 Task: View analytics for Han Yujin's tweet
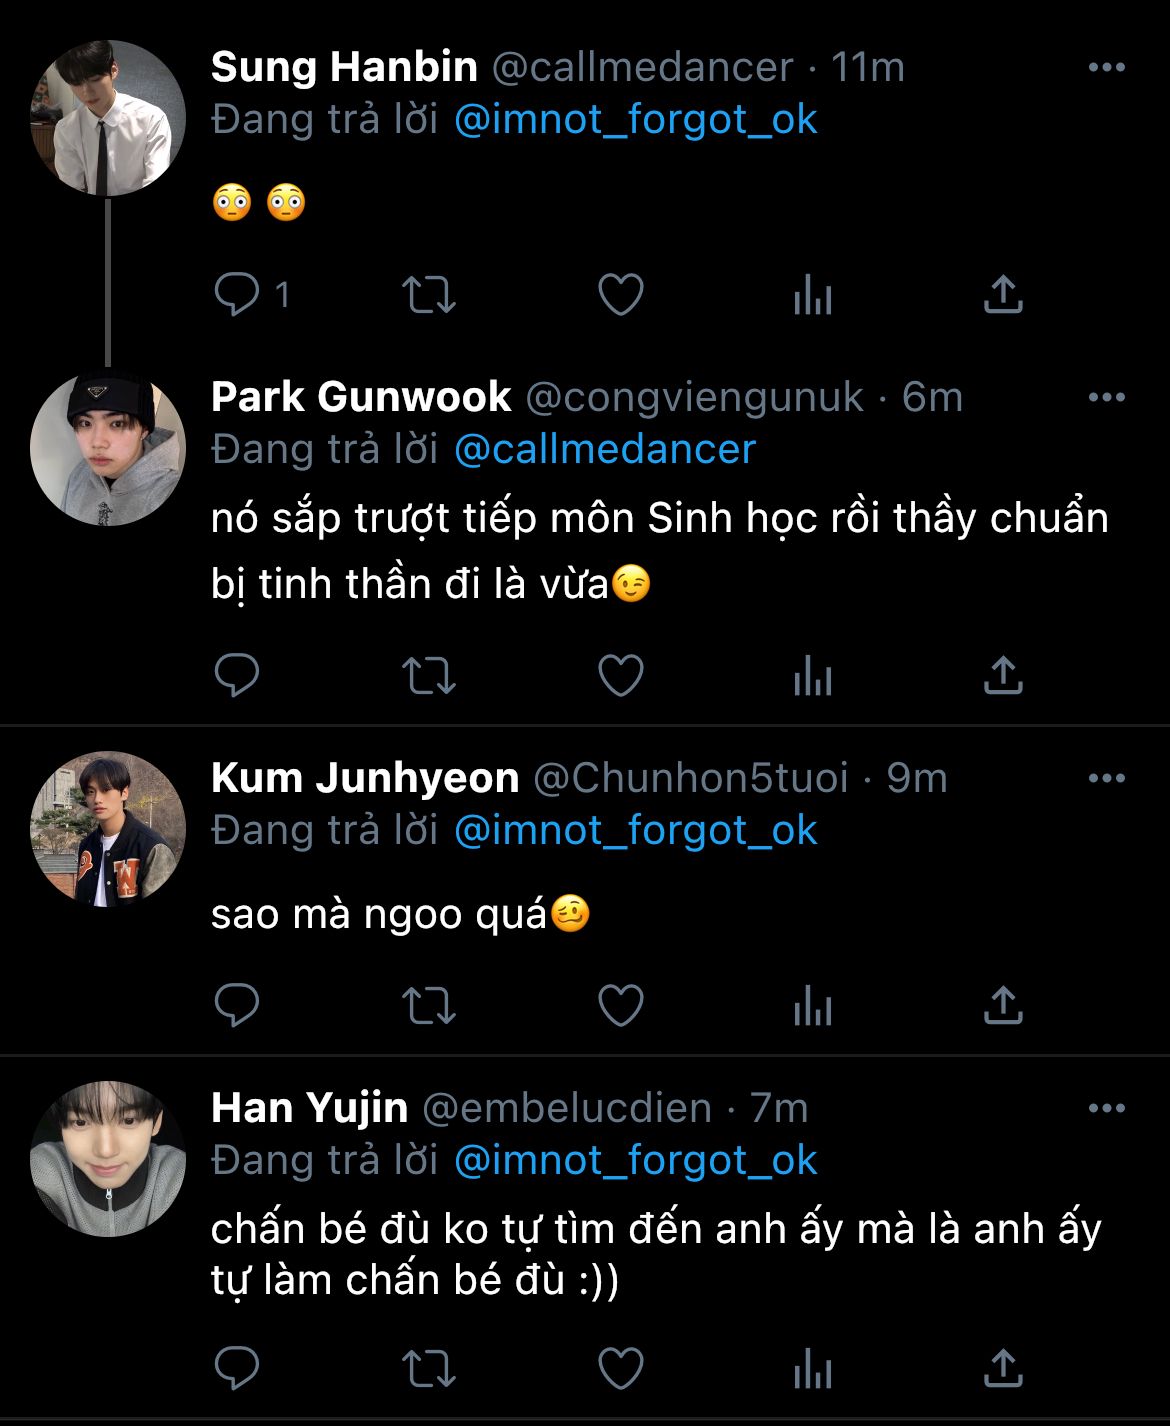tap(812, 1369)
